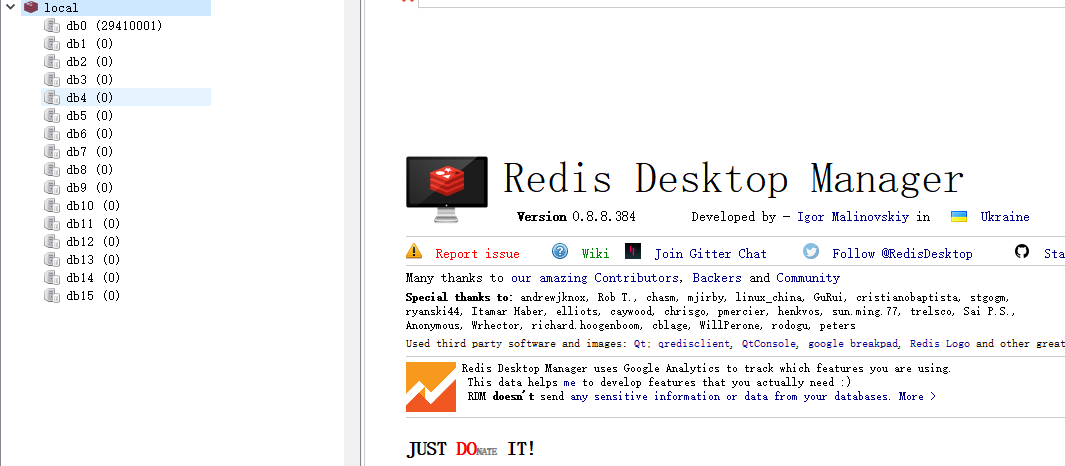The height and width of the screenshot is (466, 1065).
Task: Open the qredisclient link
Action: click(695, 344)
